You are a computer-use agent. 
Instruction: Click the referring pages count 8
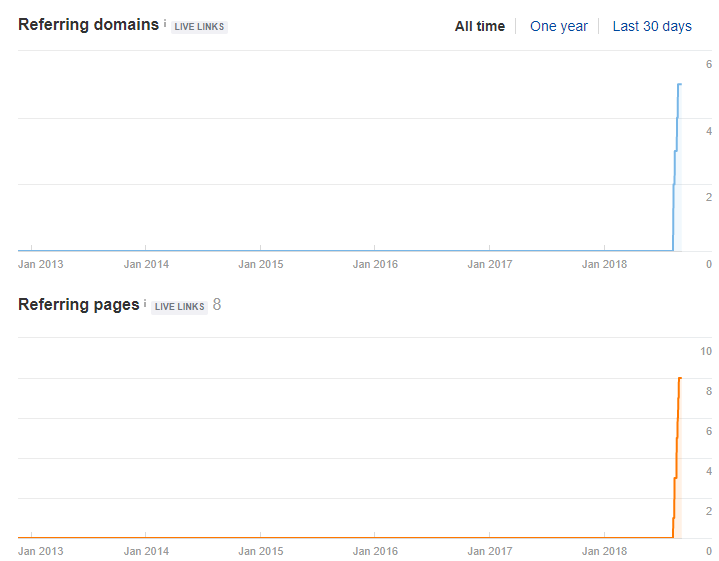[217, 305]
